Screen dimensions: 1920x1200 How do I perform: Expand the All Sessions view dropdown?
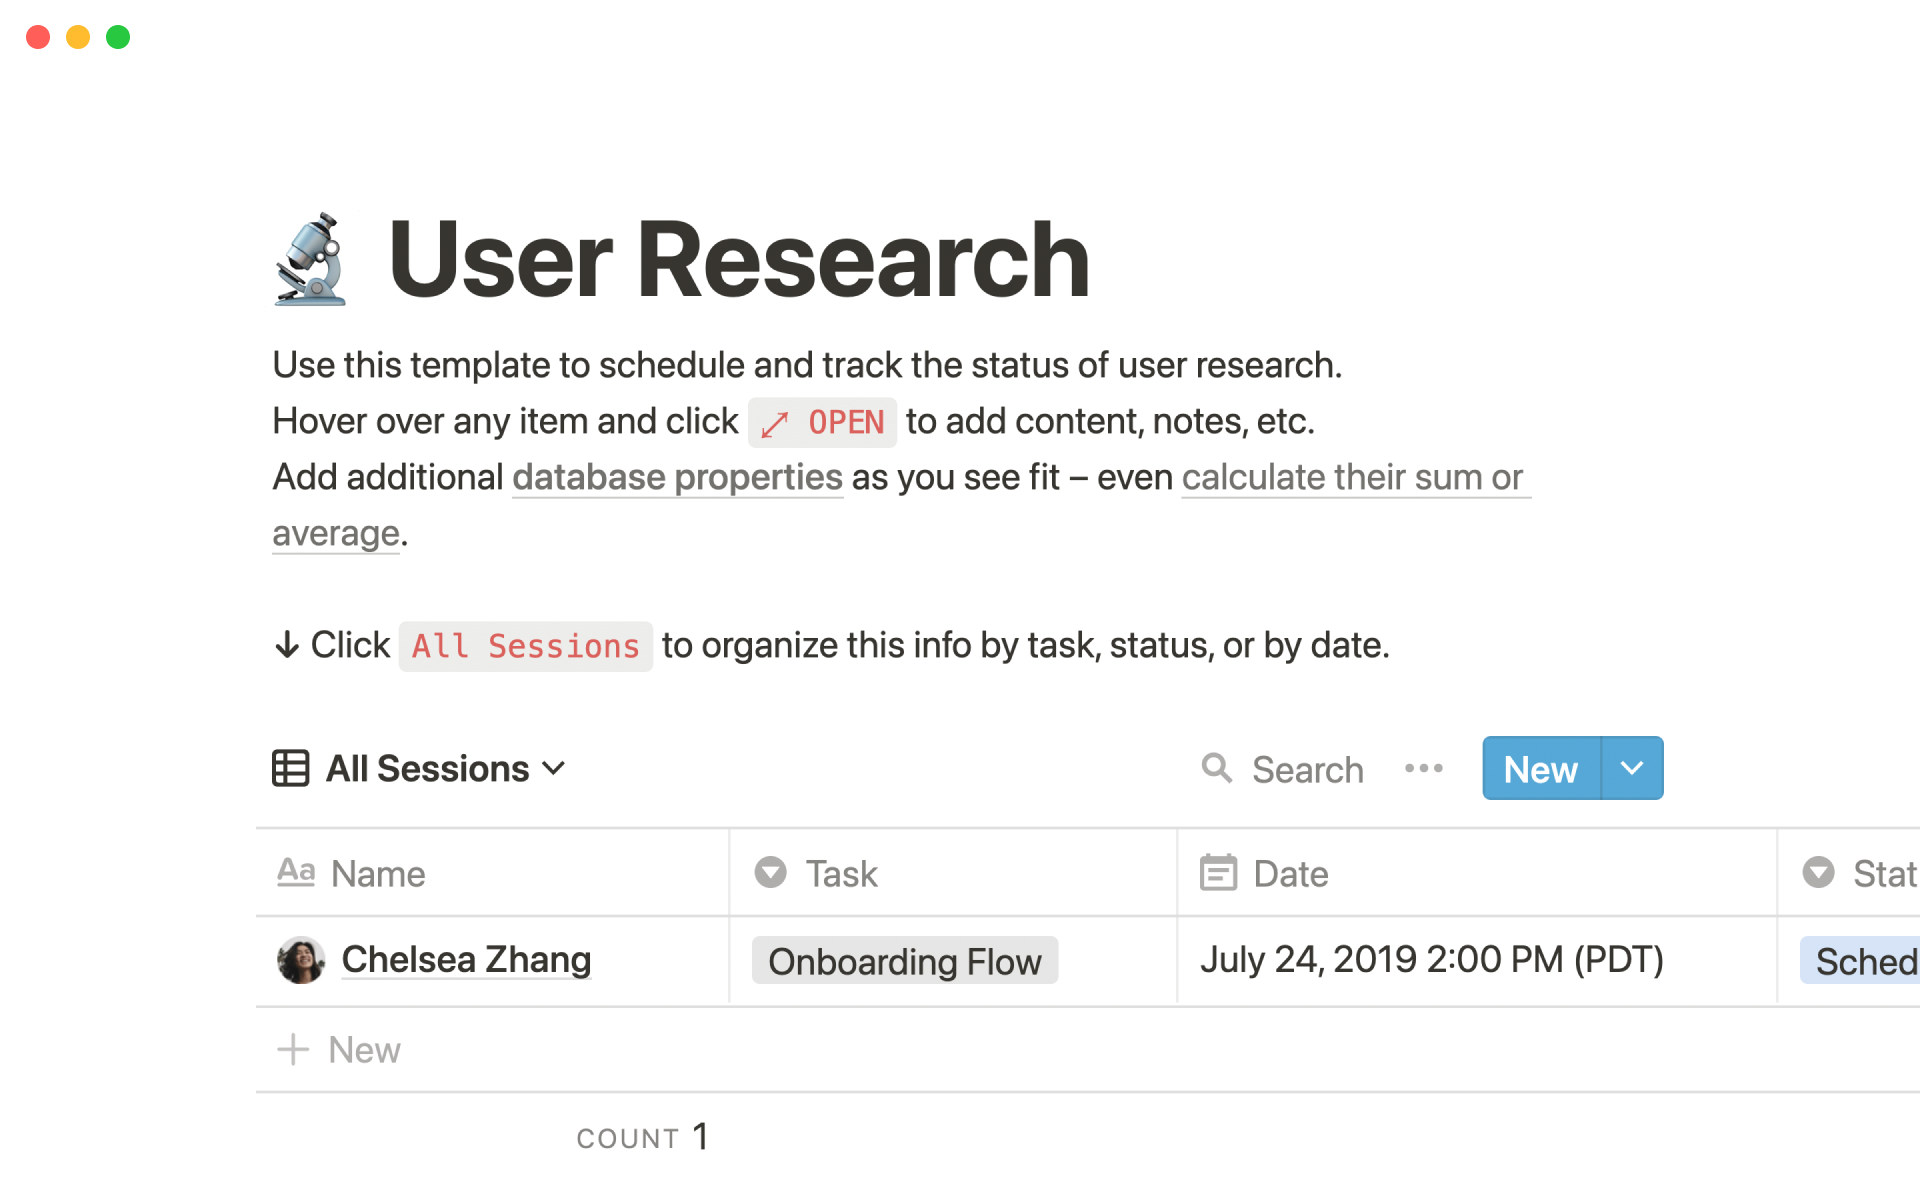tap(553, 768)
